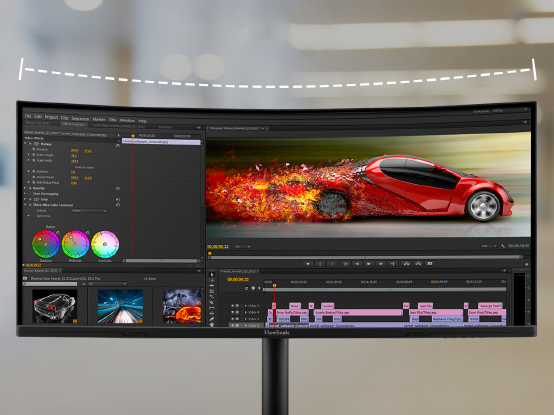Click the Shadows color wheel
This screenshot has width=554, height=415.
coord(46,244)
